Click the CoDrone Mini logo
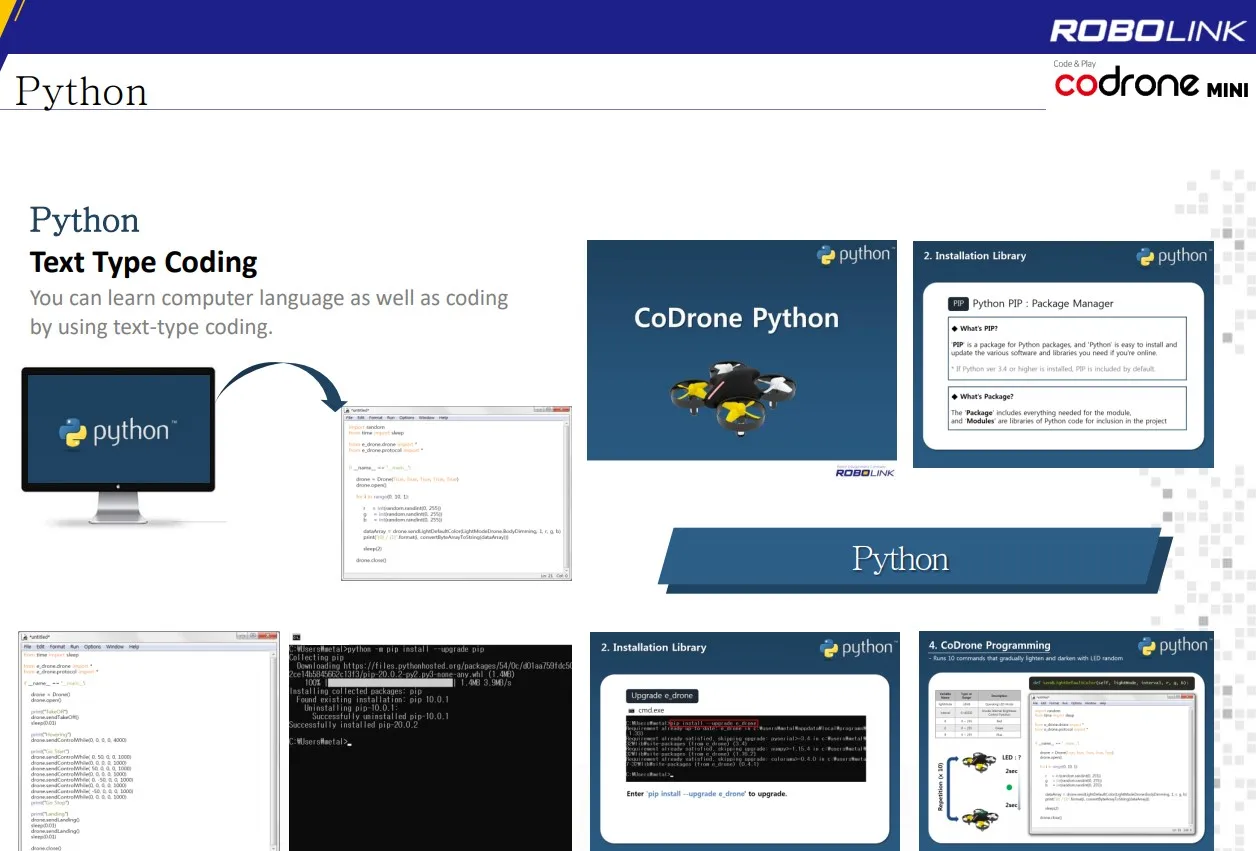 pyautogui.click(x=1150, y=84)
